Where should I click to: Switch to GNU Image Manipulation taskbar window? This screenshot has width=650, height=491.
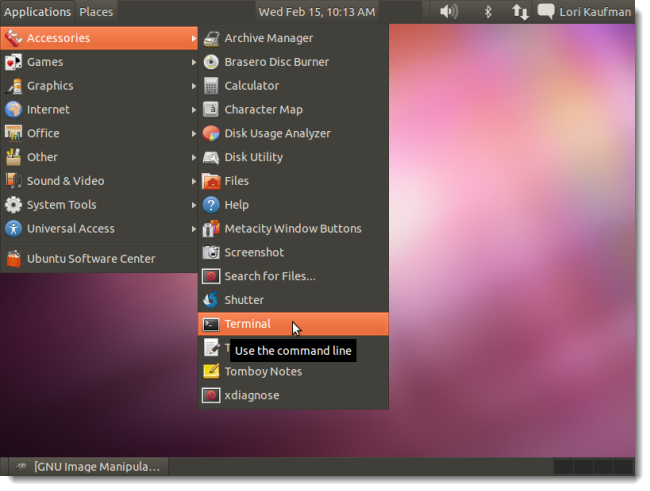[88, 467]
